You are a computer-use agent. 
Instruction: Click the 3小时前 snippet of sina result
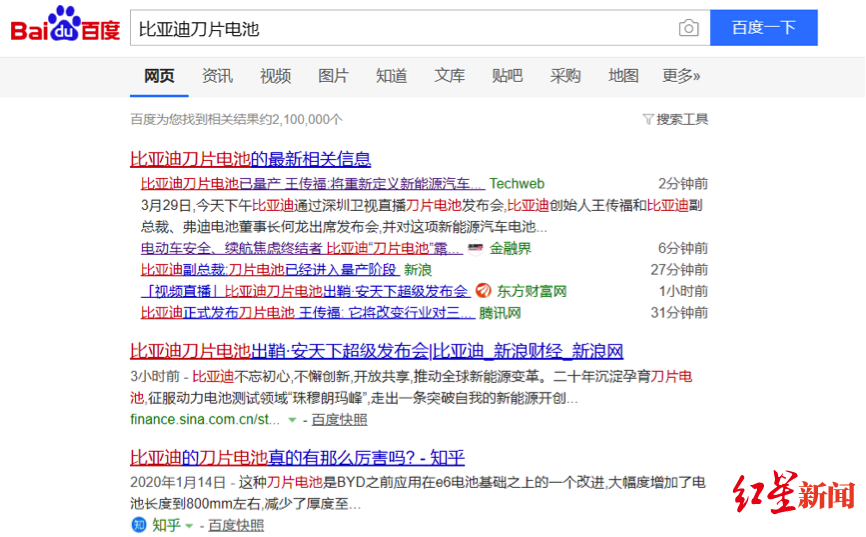pos(411,387)
